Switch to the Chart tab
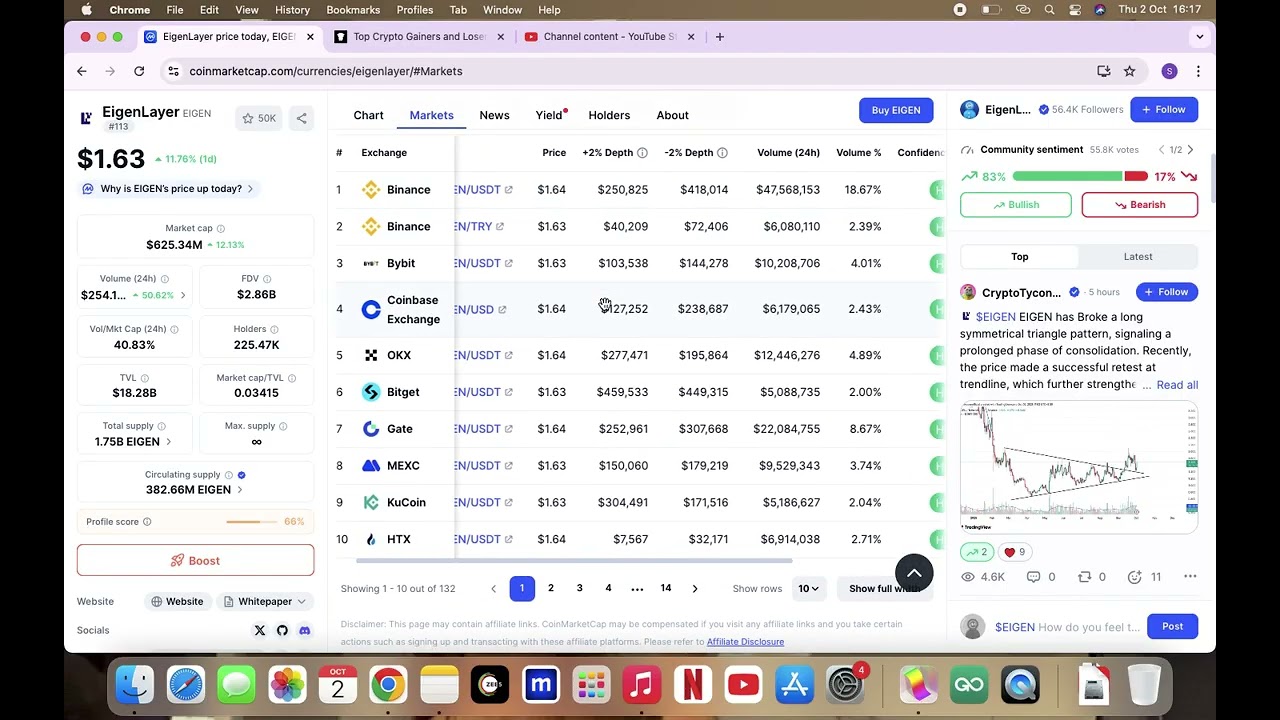Viewport: 1280px width, 720px height. [368, 115]
